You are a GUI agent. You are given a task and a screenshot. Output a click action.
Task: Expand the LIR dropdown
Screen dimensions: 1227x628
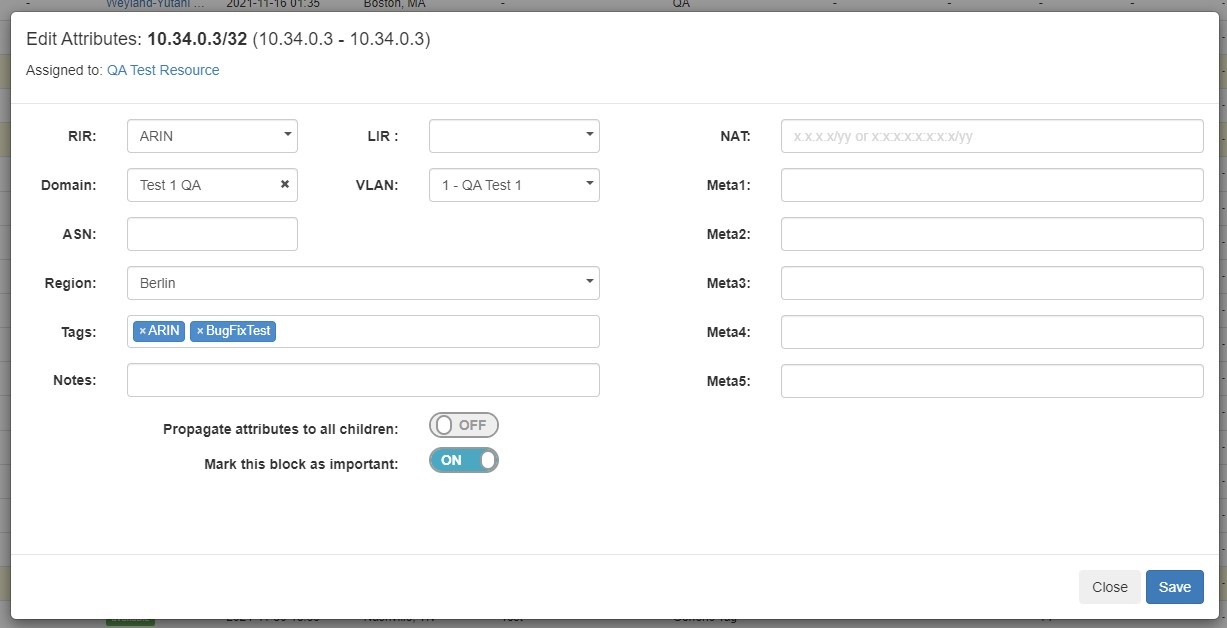pos(514,136)
